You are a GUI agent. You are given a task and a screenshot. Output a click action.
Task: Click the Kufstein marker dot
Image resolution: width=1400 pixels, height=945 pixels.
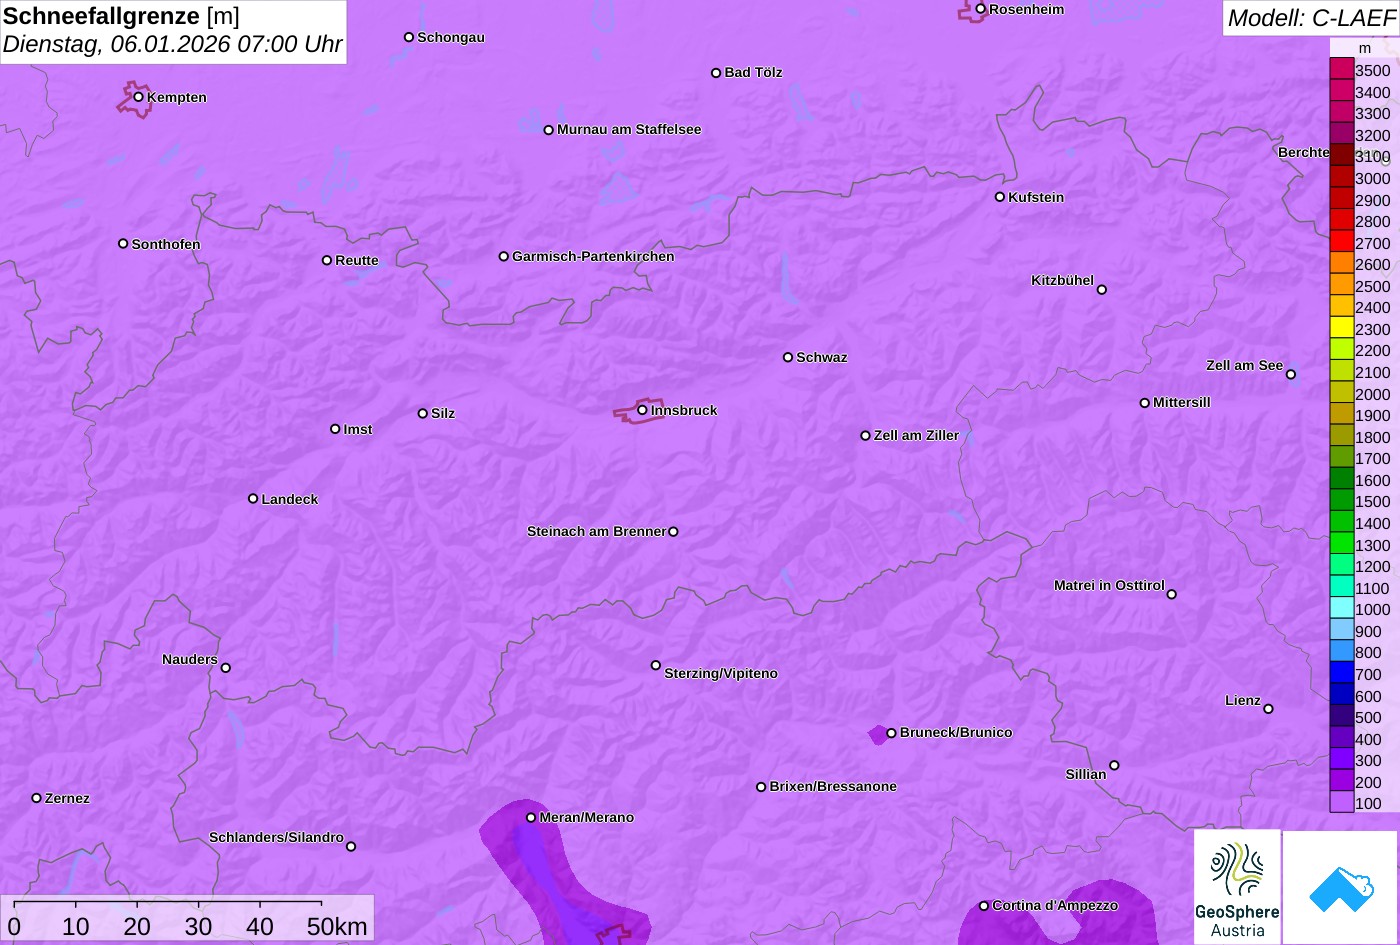(x=1000, y=197)
